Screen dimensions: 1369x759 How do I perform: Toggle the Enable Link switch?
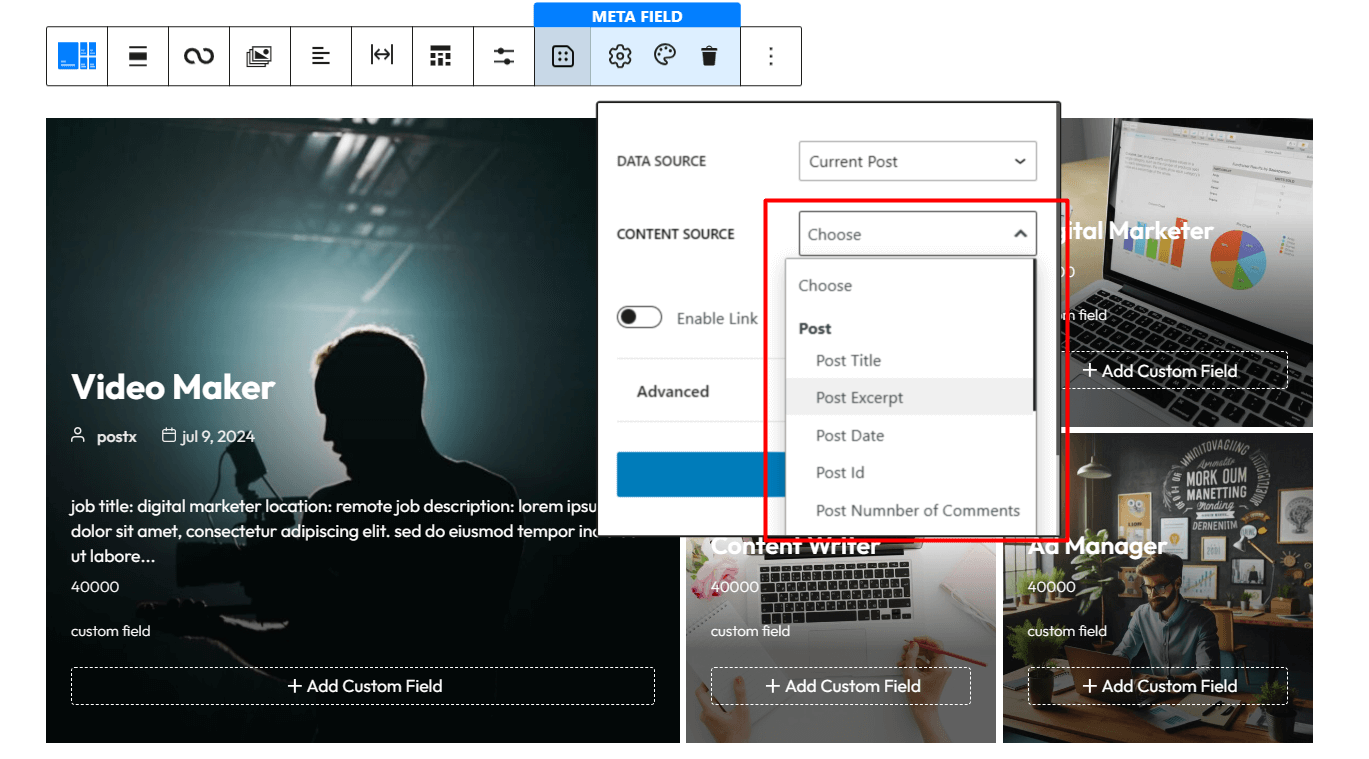(638, 317)
